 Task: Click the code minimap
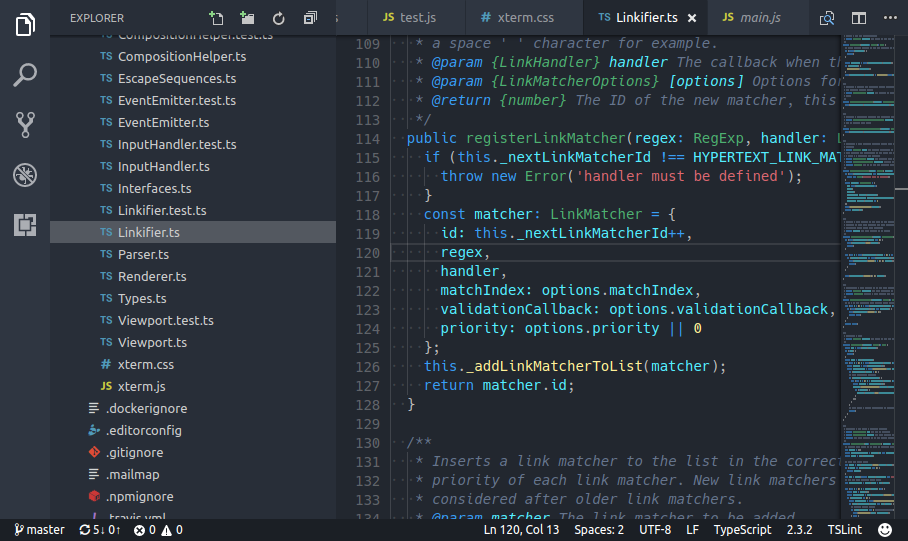click(x=867, y=277)
